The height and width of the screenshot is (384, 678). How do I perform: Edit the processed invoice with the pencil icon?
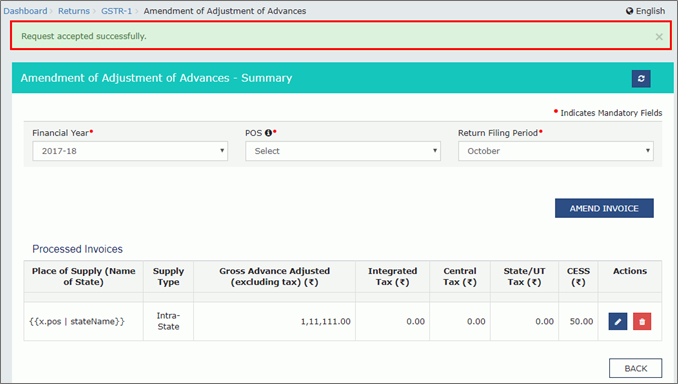pos(617,321)
